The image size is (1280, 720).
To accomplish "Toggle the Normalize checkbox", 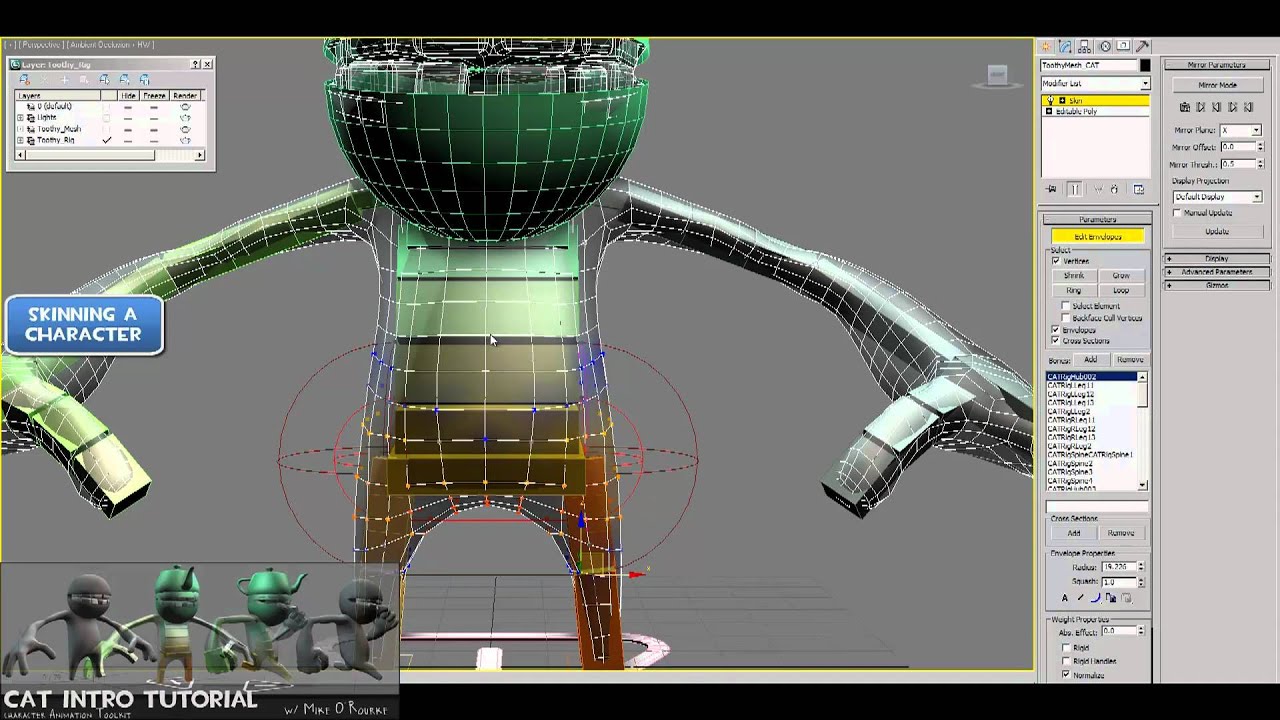I will [1067, 675].
